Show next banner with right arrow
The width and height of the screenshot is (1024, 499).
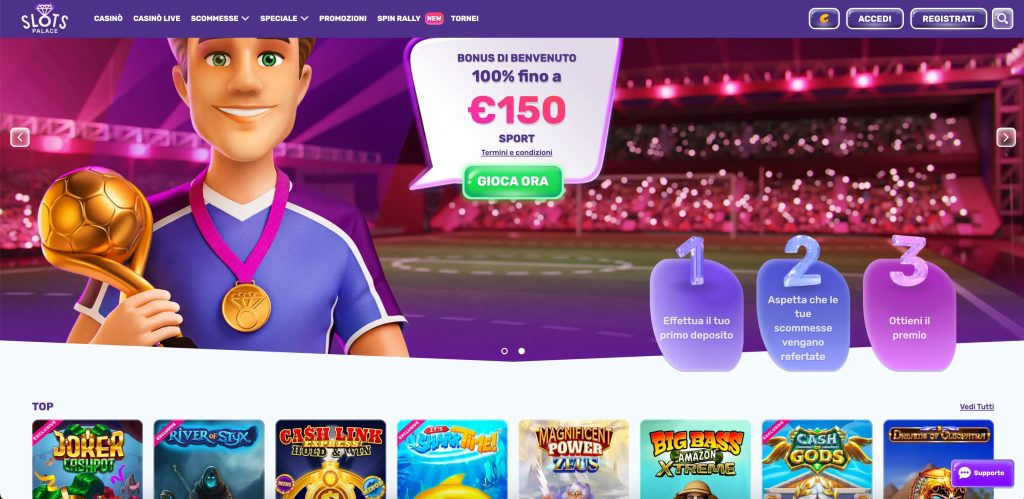coord(1006,137)
